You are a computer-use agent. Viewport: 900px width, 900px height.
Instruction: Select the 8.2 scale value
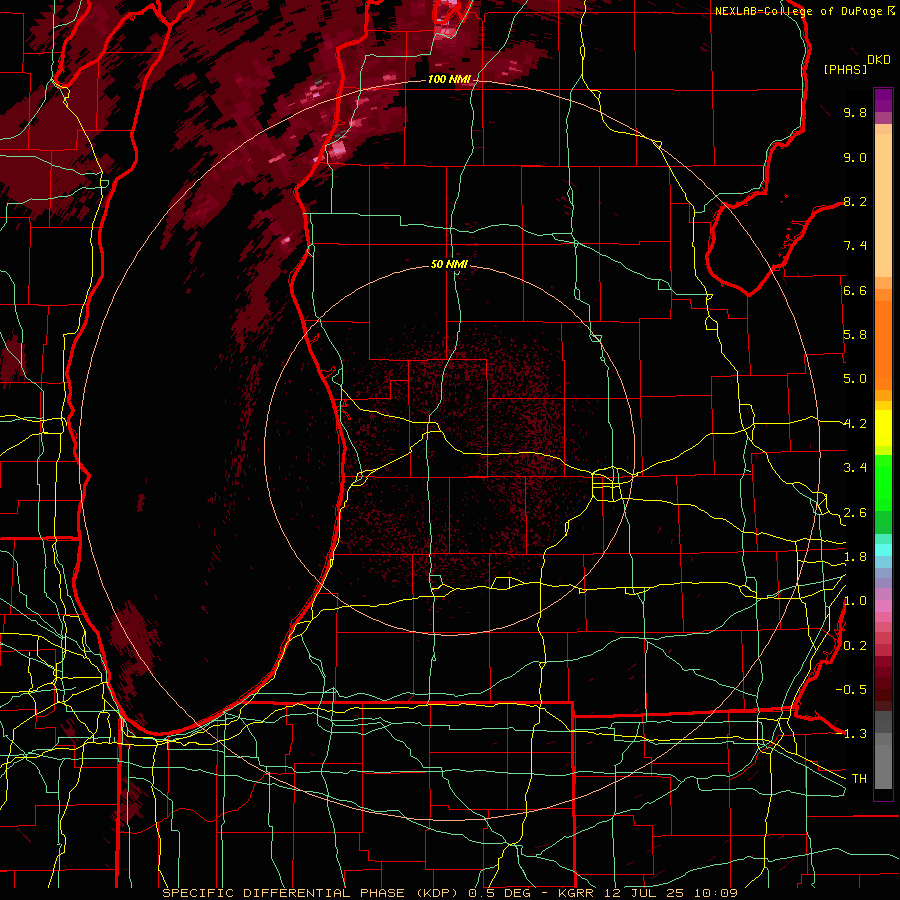click(855, 202)
